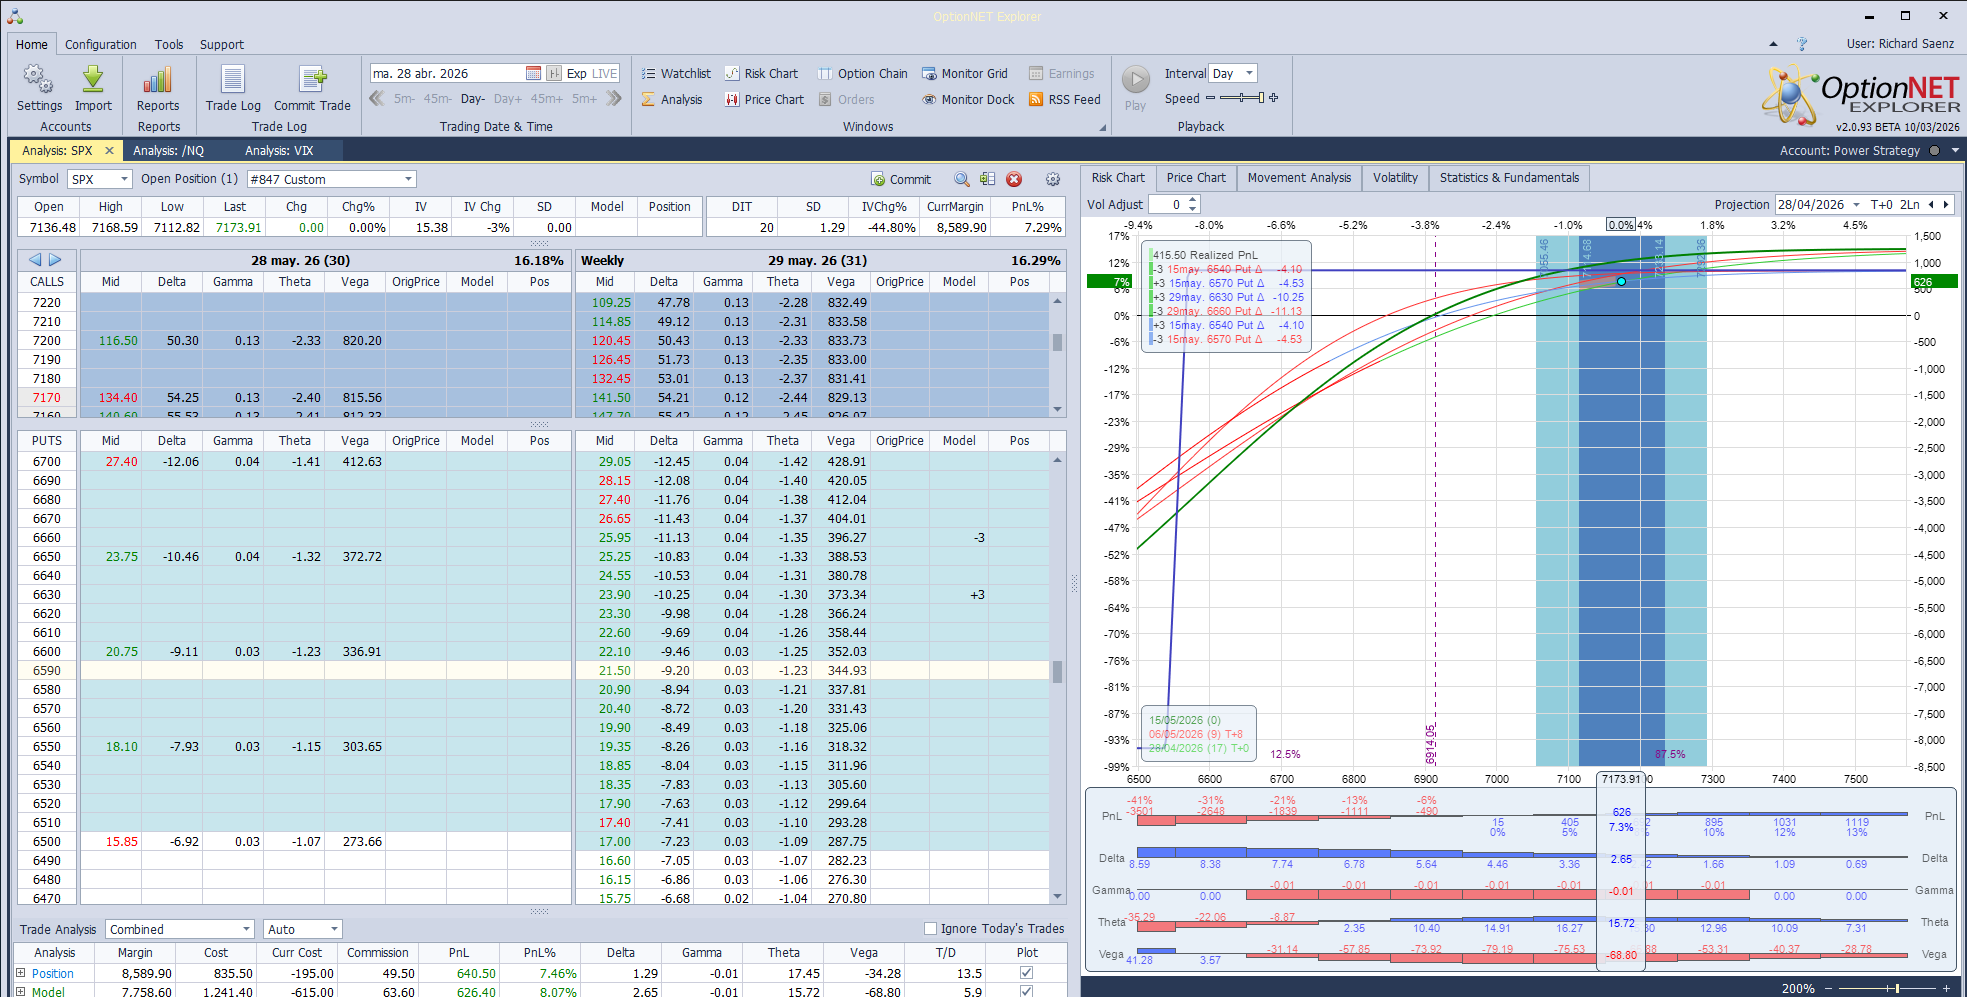The width and height of the screenshot is (1967, 997).
Task: Open the Analysis sigma window
Action: 672,99
